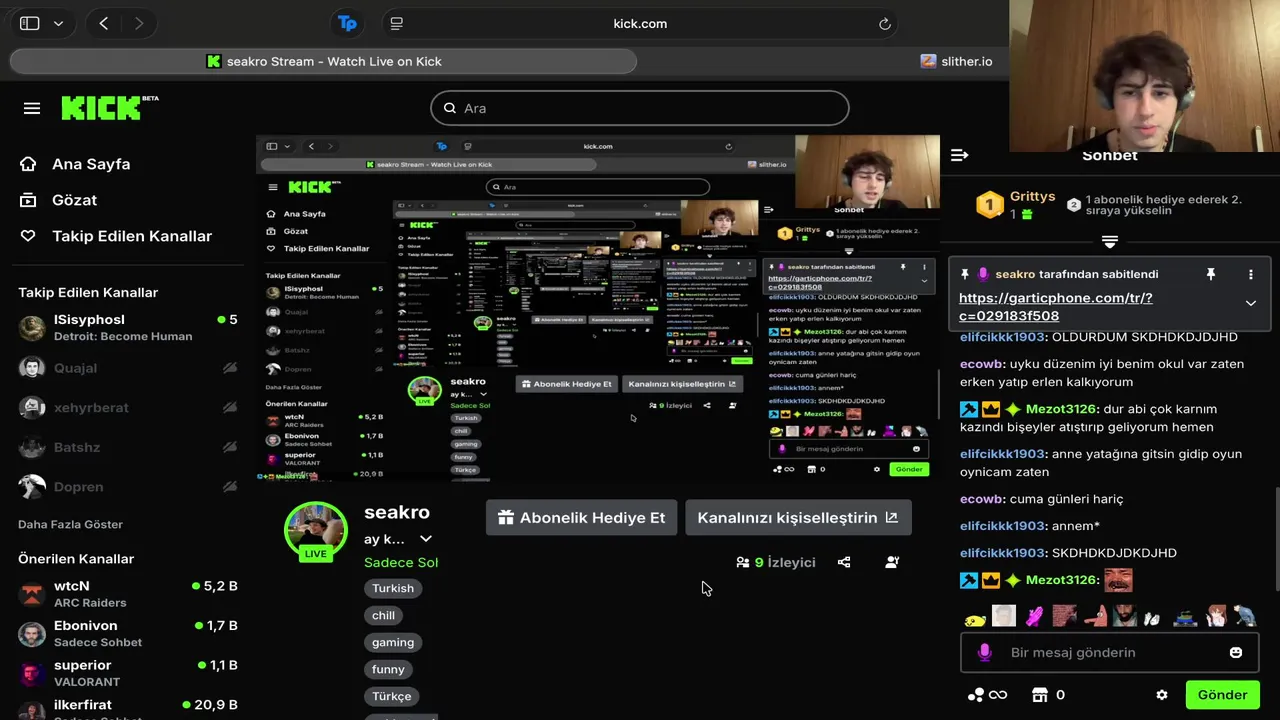Viewport: 1280px width, 720px height.
Task: Insert the purple emote in quick row
Action: [x=1034, y=616]
